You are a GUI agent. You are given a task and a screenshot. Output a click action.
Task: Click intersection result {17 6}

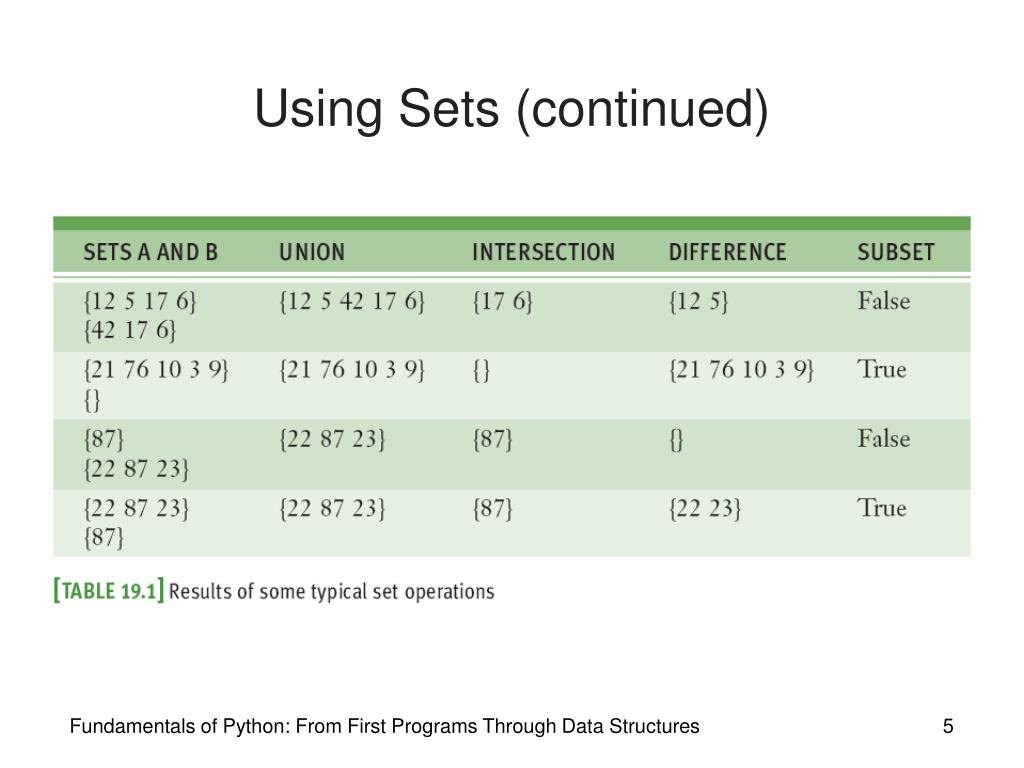pos(502,302)
